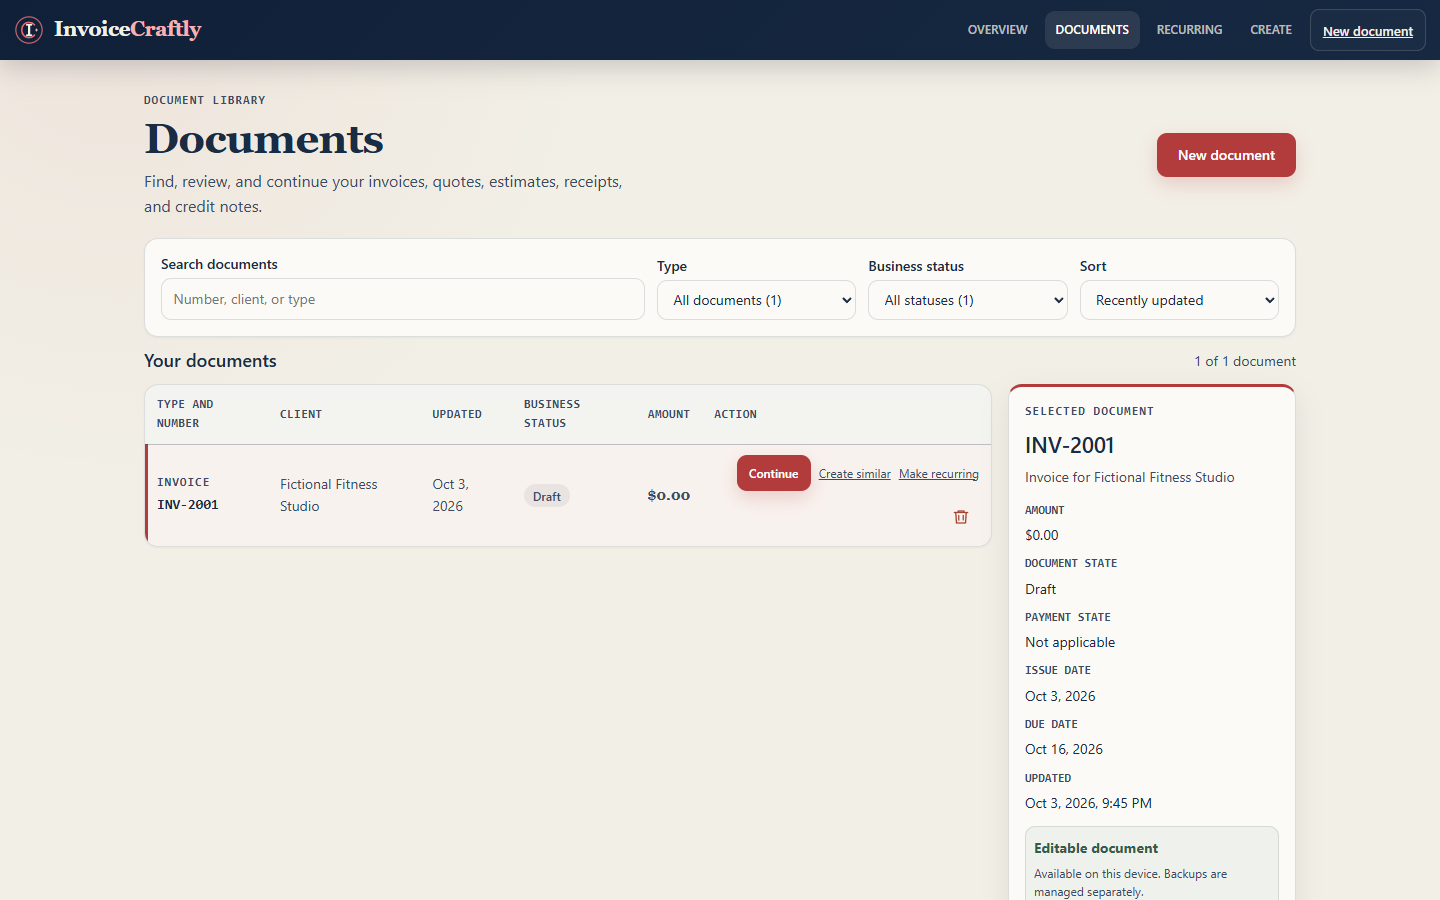1440x900 pixels.
Task: Click the Draft status badge in the row
Action: click(x=547, y=496)
